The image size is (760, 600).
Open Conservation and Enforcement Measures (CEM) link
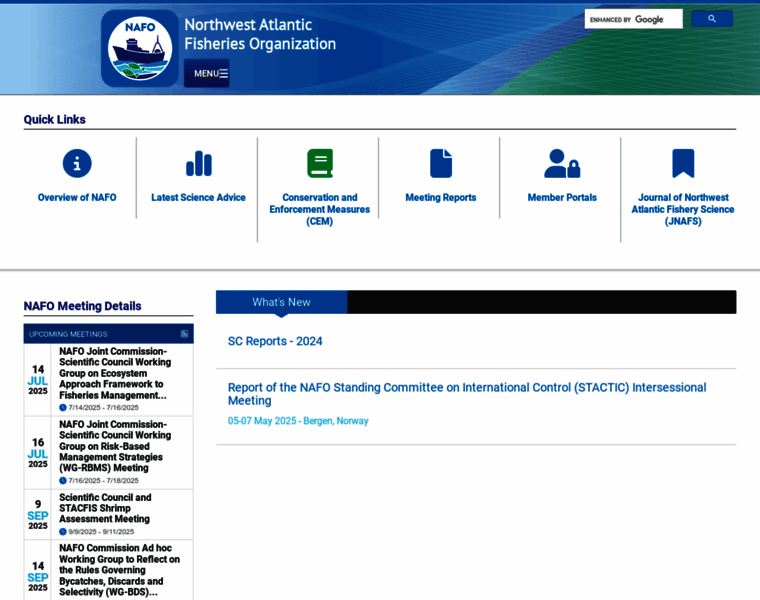[319, 209]
